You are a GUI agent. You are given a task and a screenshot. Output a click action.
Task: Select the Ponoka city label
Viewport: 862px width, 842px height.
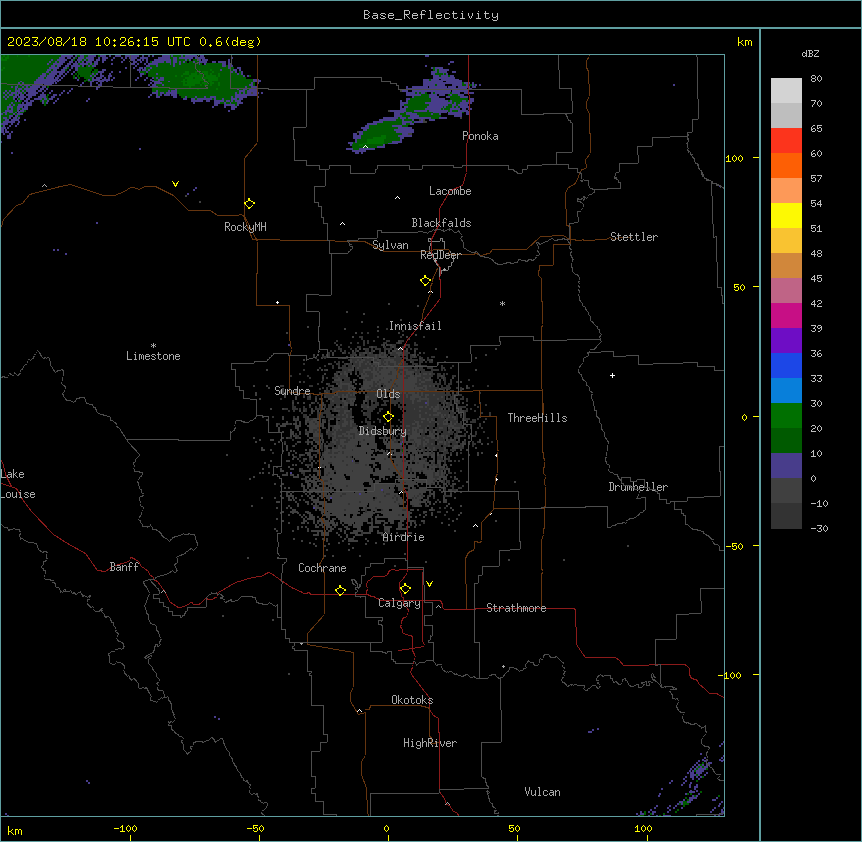[480, 136]
